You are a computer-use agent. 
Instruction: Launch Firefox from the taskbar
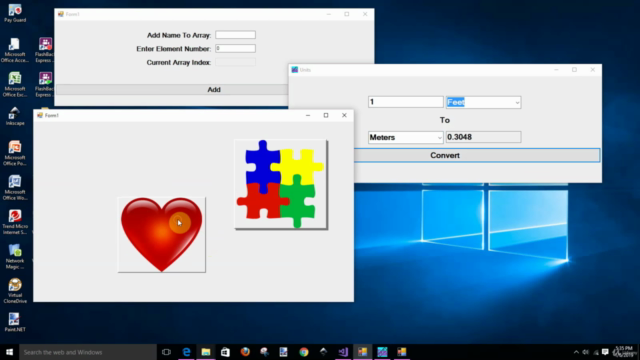pos(245,352)
